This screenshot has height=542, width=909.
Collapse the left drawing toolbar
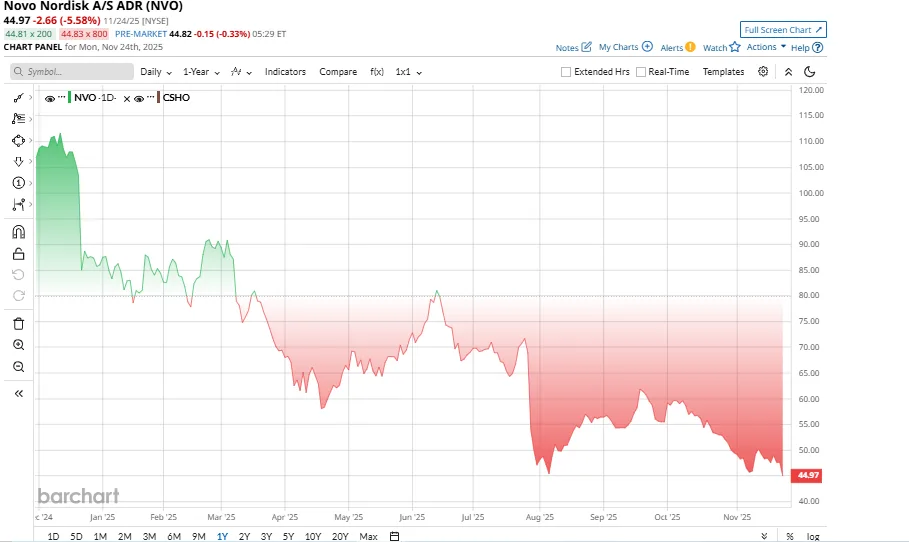pos(18,394)
